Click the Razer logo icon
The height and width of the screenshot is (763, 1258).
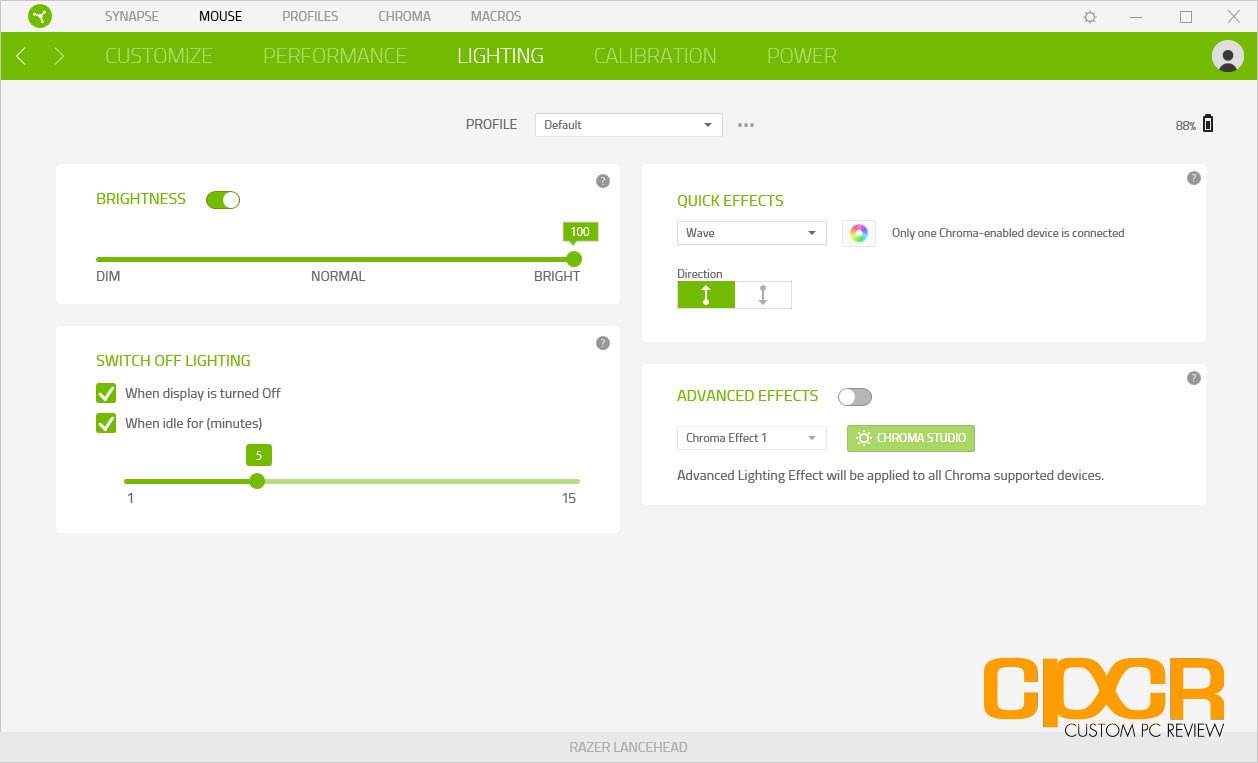39,16
